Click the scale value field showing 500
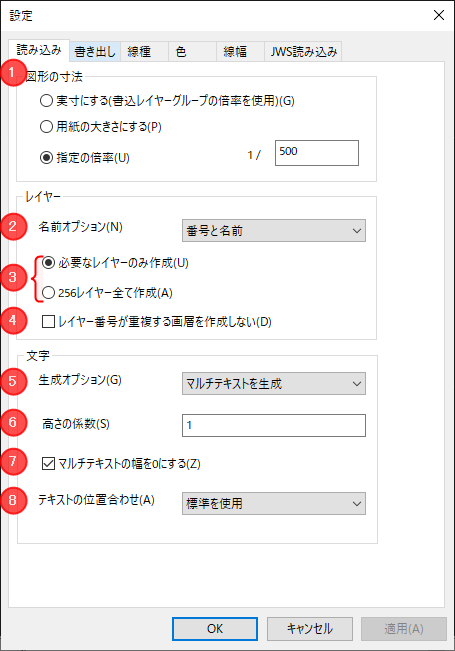The height and width of the screenshot is (651, 455). coord(317,153)
